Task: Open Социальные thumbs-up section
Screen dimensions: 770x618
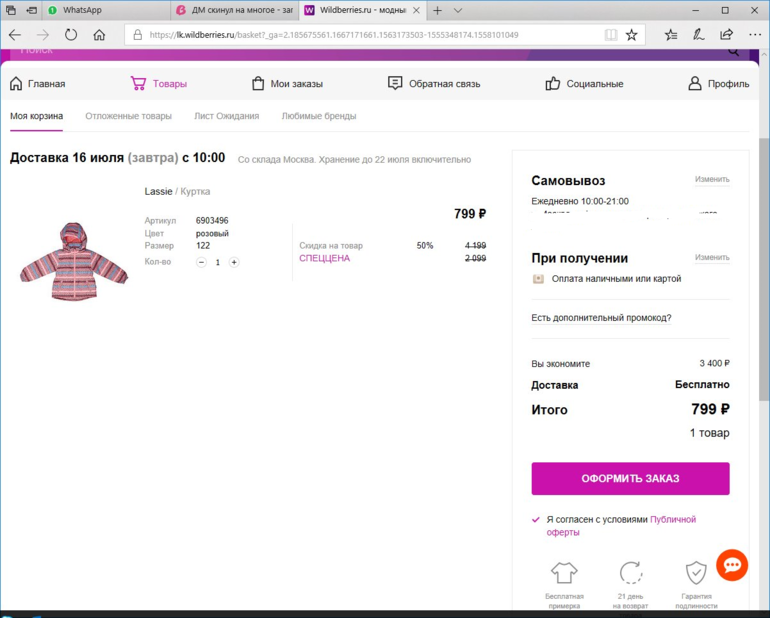Action: 552,84
